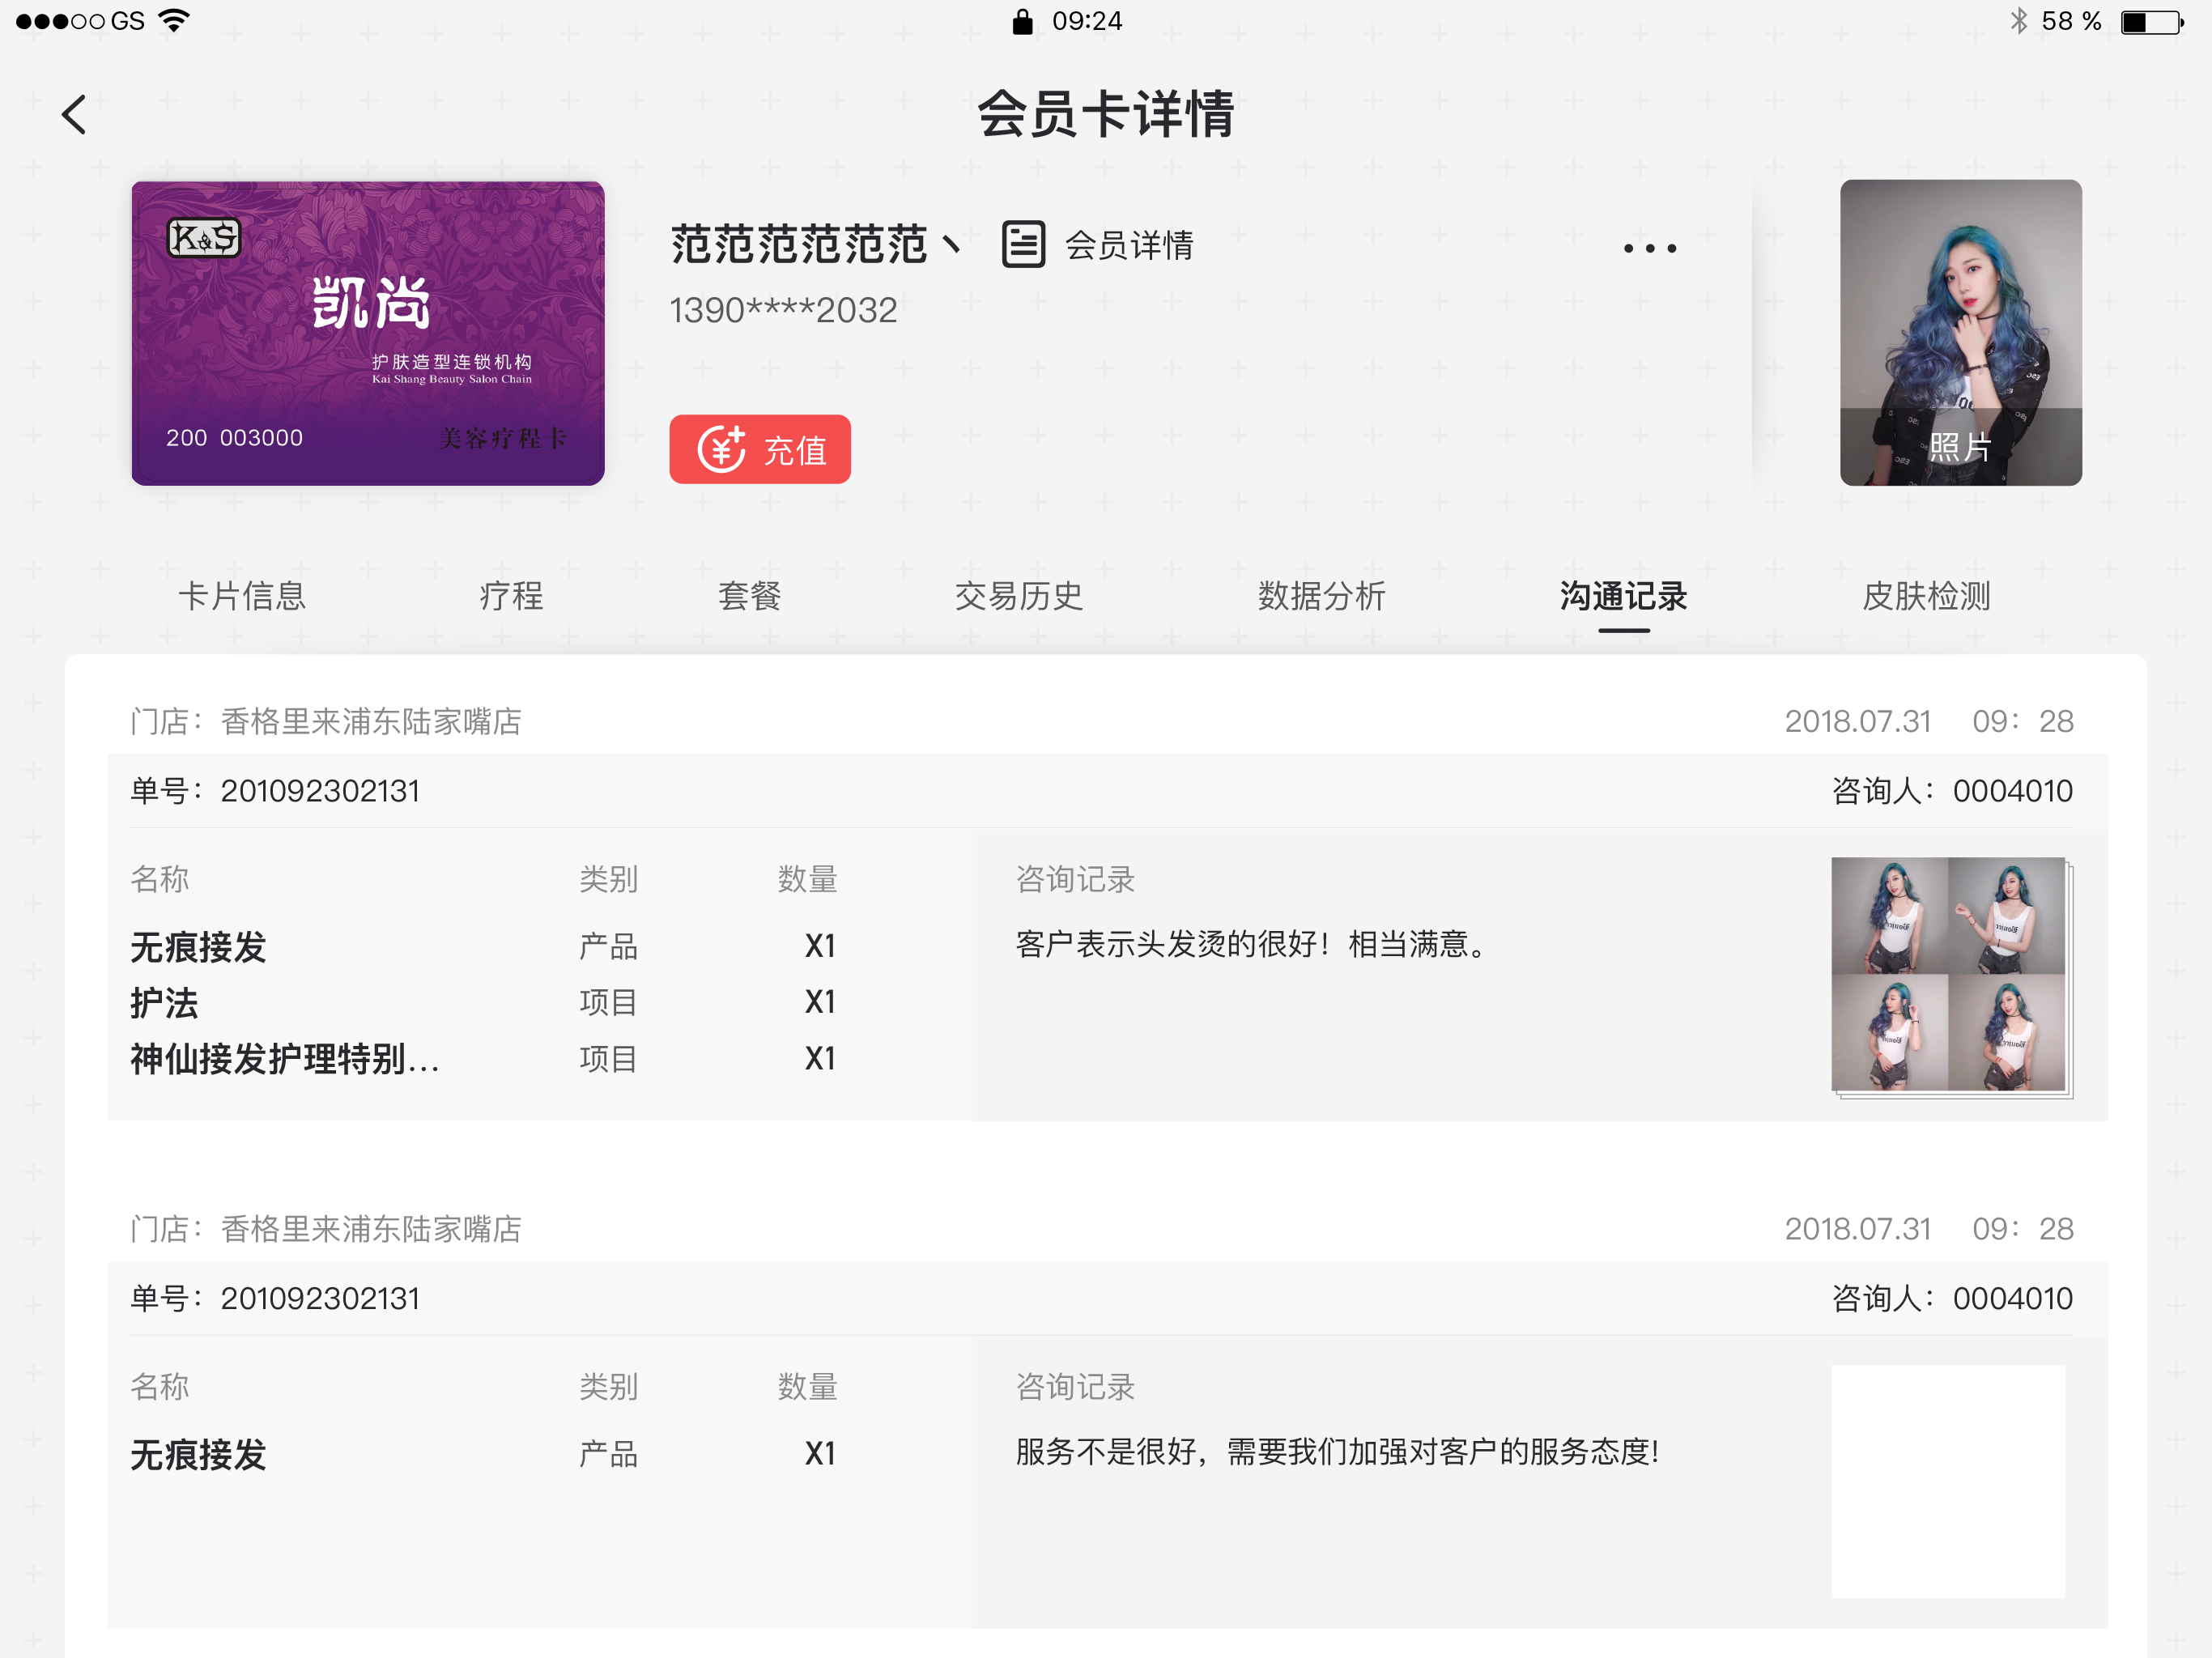Screen dimensions: 2212x1658
Task: Switch to the 卡片信息 tab
Action: tap(242, 596)
